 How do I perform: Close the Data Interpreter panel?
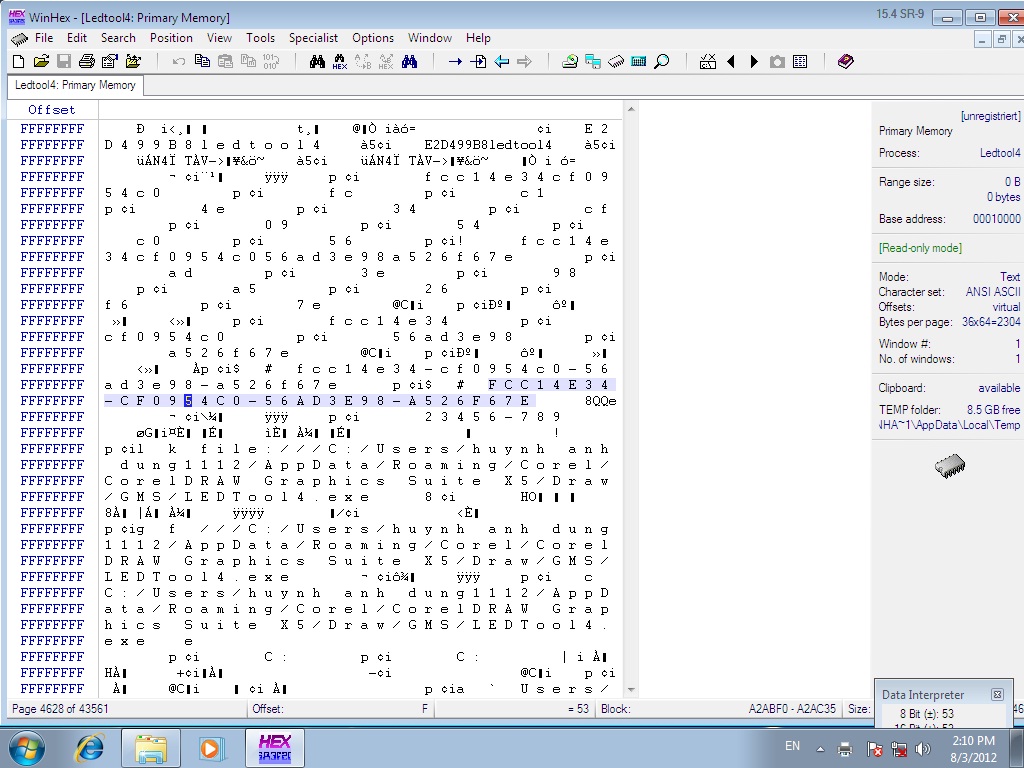click(997, 694)
